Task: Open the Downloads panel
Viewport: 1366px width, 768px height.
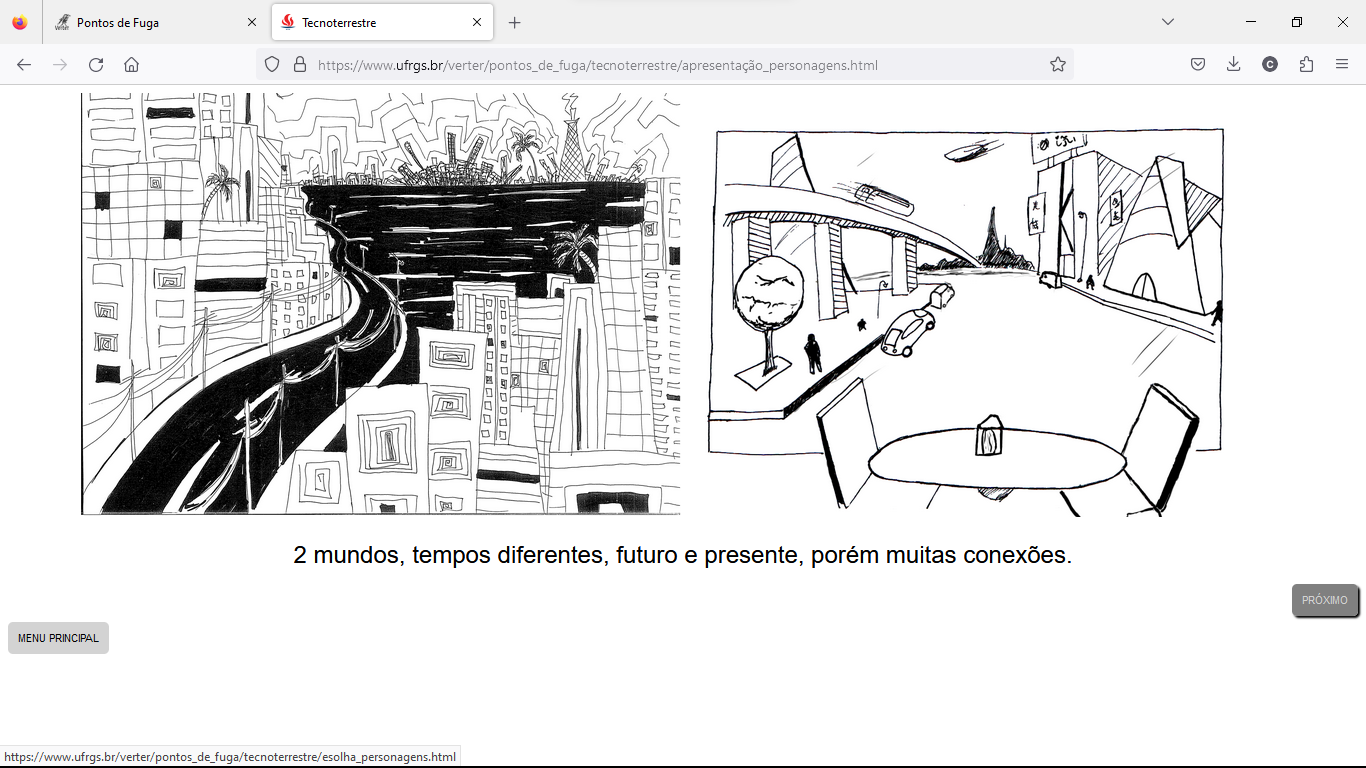Action: pos(1234,65)
